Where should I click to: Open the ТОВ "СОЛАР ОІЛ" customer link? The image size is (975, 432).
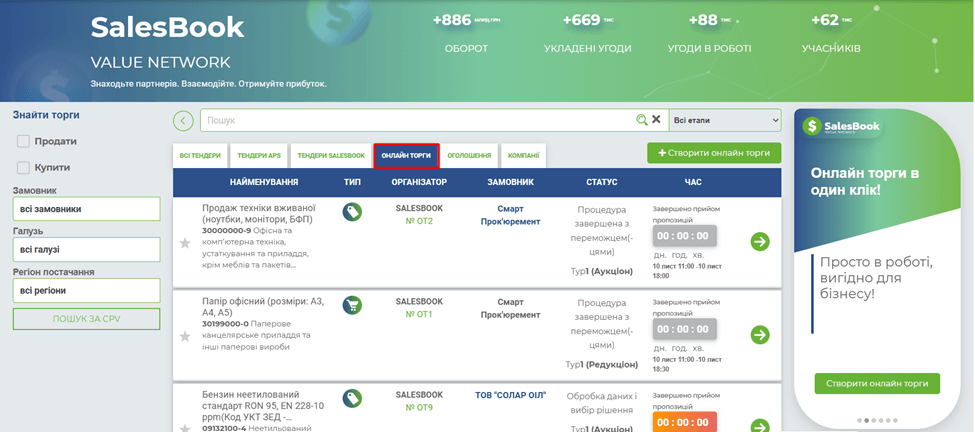(x=510, y=395)
